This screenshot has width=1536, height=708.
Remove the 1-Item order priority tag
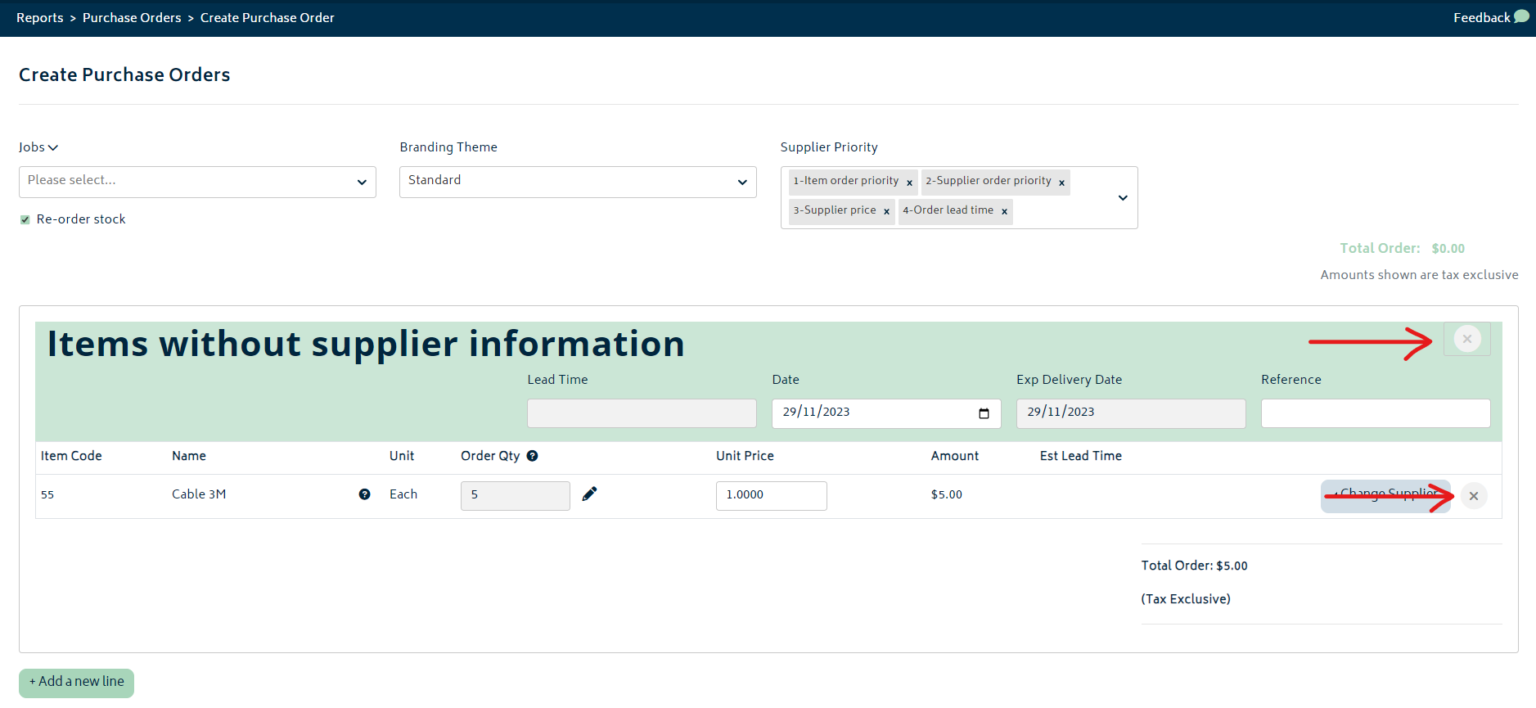(x=908, y=181)
